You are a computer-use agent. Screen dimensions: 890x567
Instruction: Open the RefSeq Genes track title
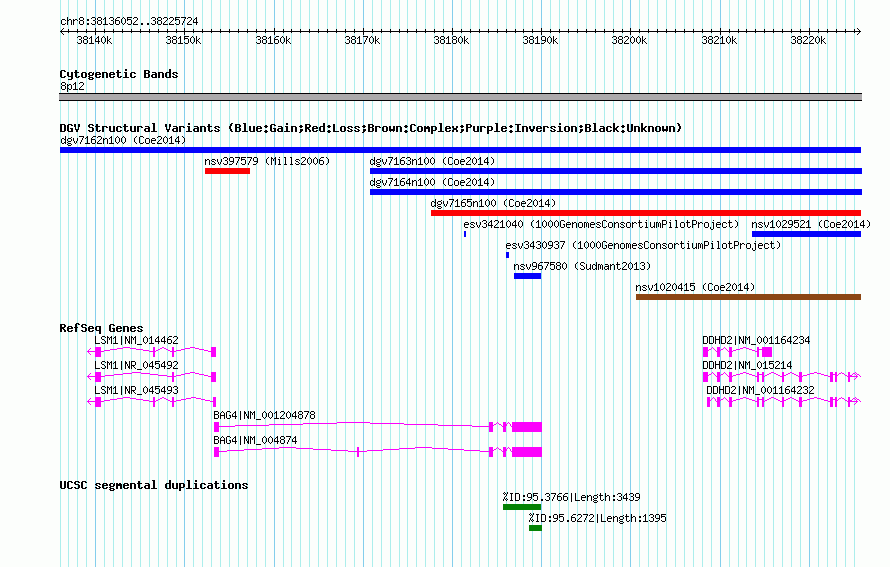[x=101, y=328]
